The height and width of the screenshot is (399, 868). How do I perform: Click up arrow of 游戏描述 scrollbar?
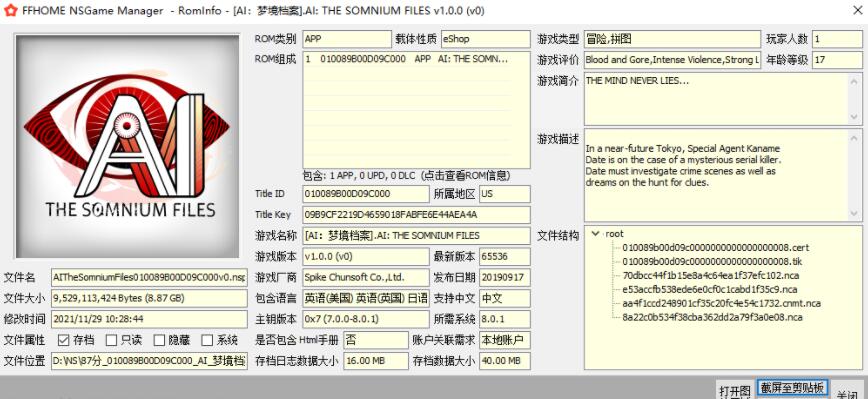point(855,137)
